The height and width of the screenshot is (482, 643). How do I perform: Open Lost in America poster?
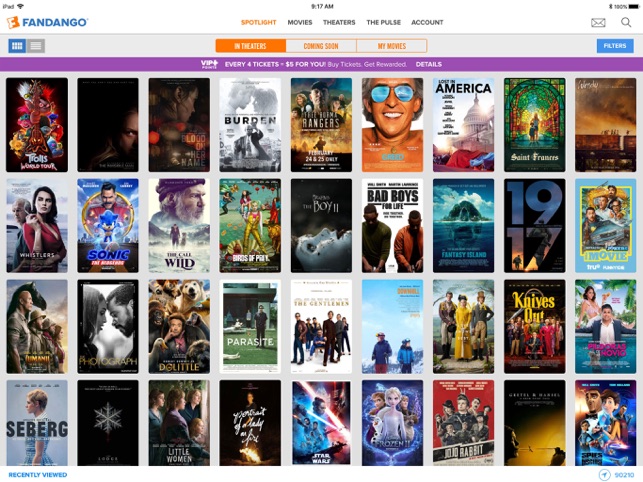click(x=463, y=125)
